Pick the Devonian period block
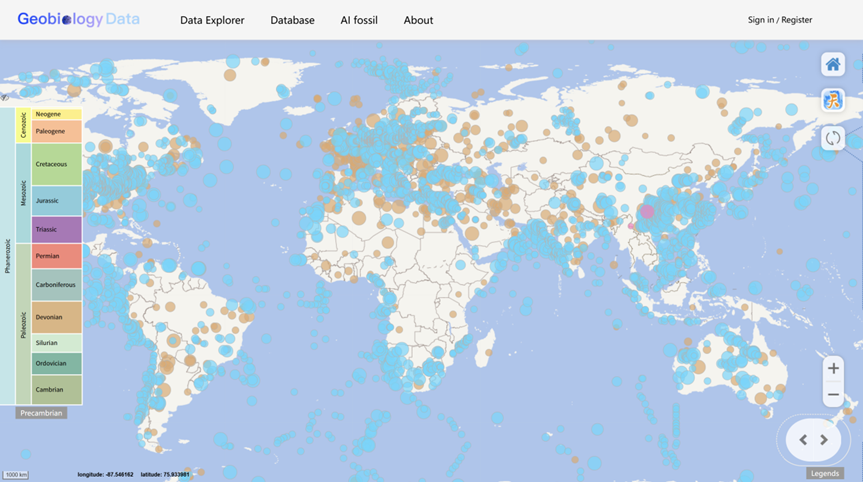The width and height of the screenshot is (863, 482). [57, 317]
